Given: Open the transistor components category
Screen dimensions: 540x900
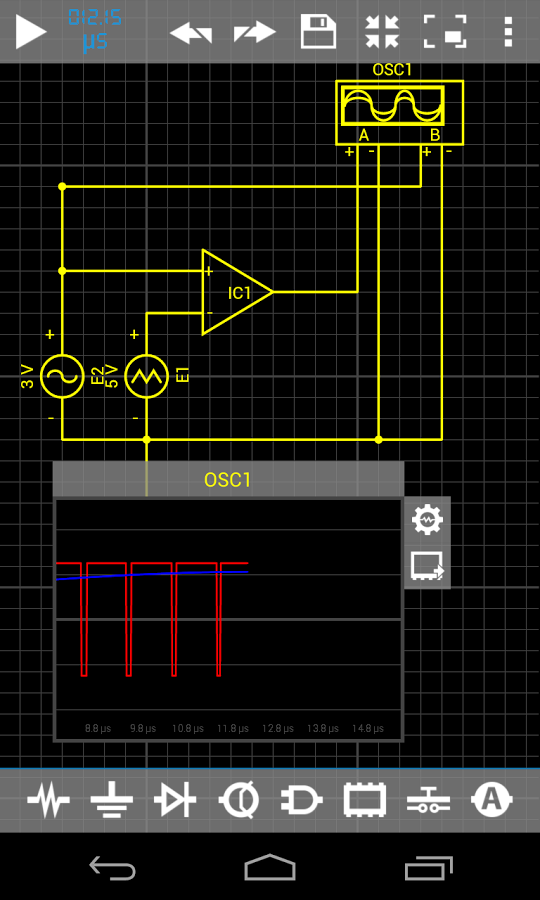Looking at the screenshot, I should (x=239, y=799).
